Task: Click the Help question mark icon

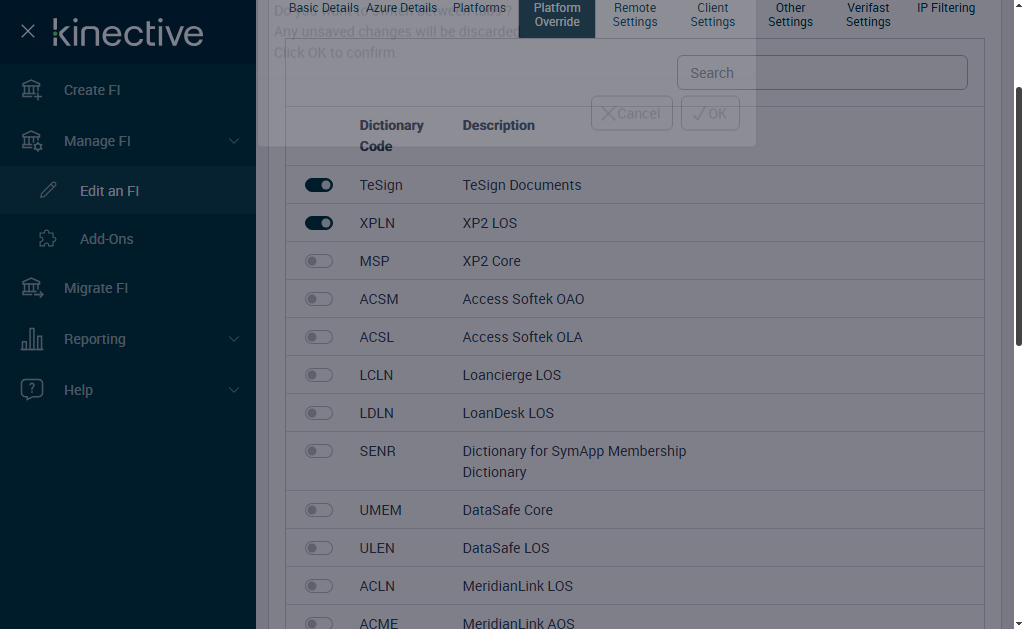Action: (31, 389)
